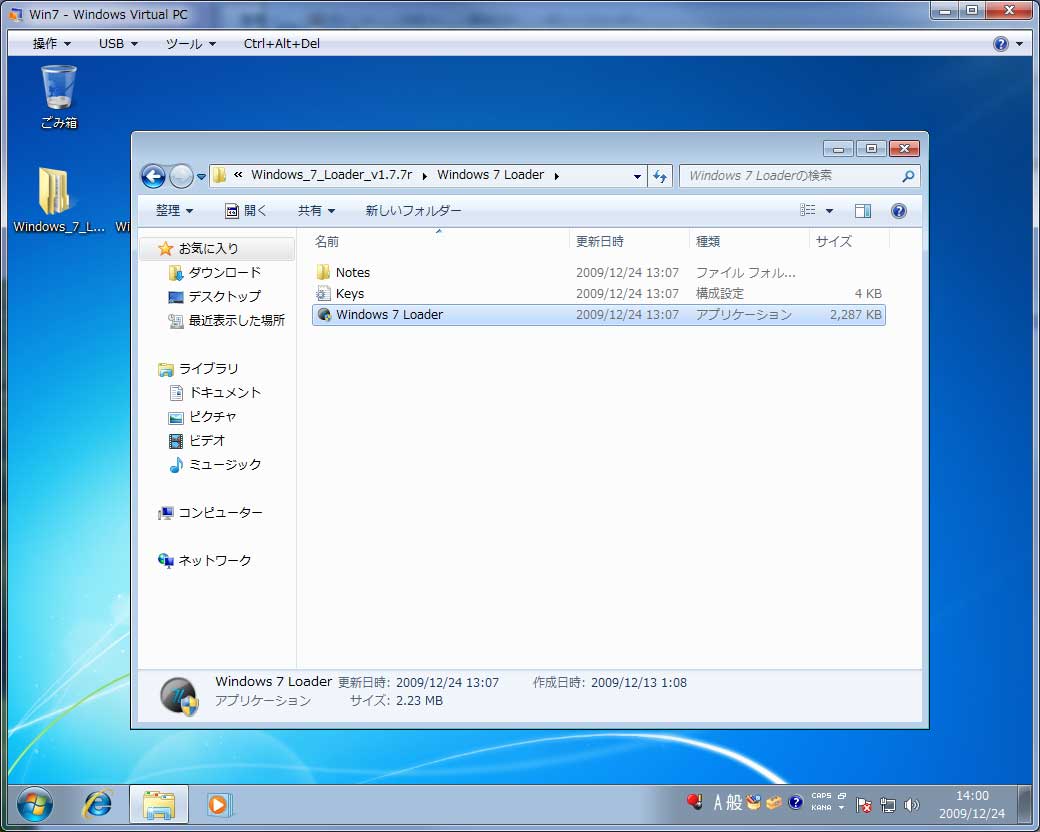
Task: Open ピクチャ library
Action: [202, 417]
